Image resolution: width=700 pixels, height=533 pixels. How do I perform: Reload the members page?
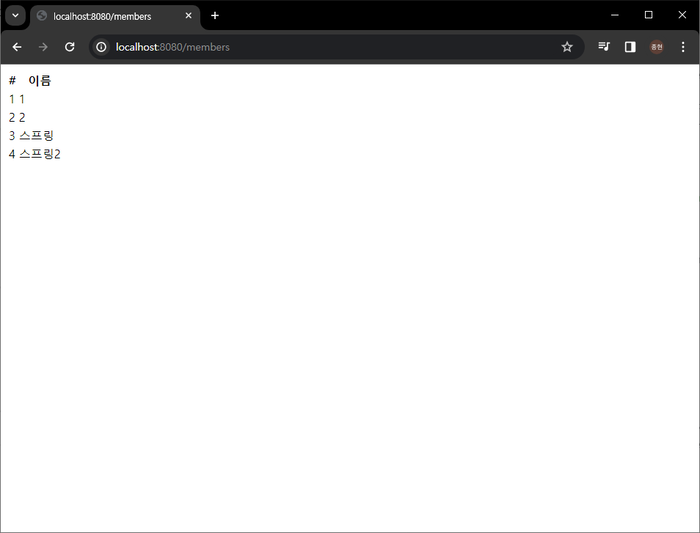pyautogui.click(x=70, y=47)
